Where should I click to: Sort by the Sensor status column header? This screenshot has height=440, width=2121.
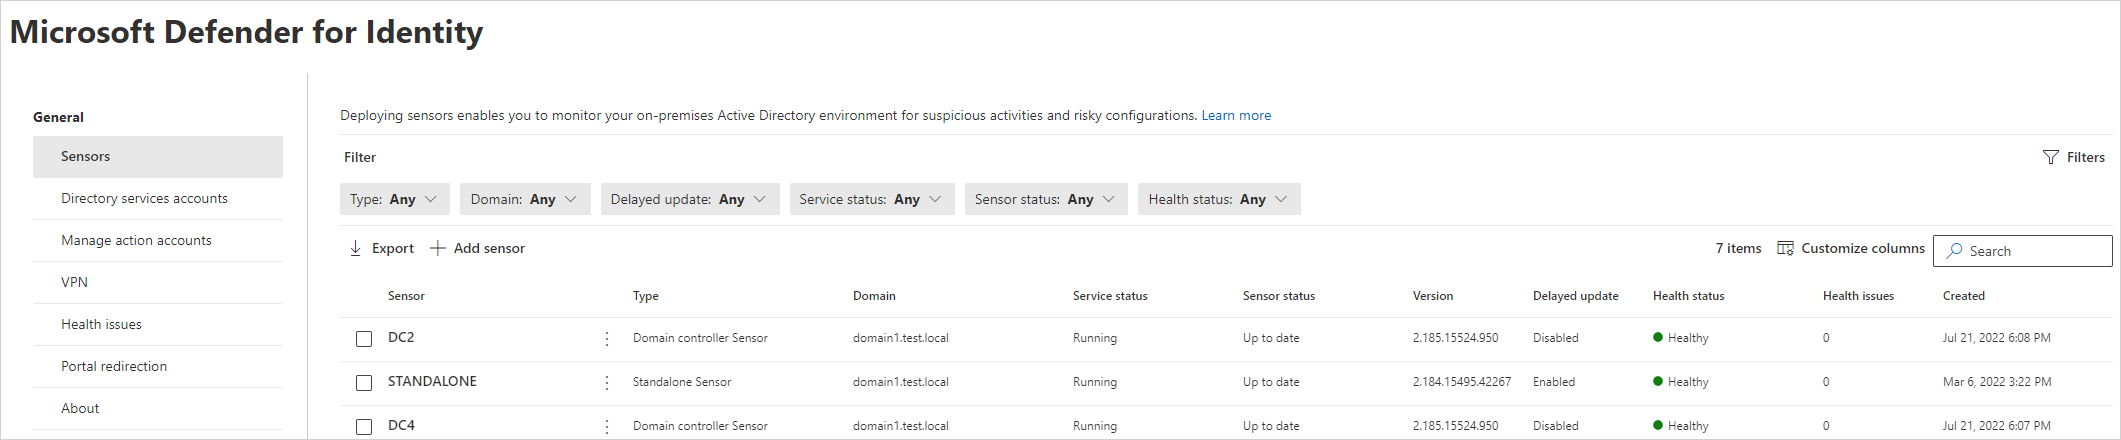pos(1278,296)
